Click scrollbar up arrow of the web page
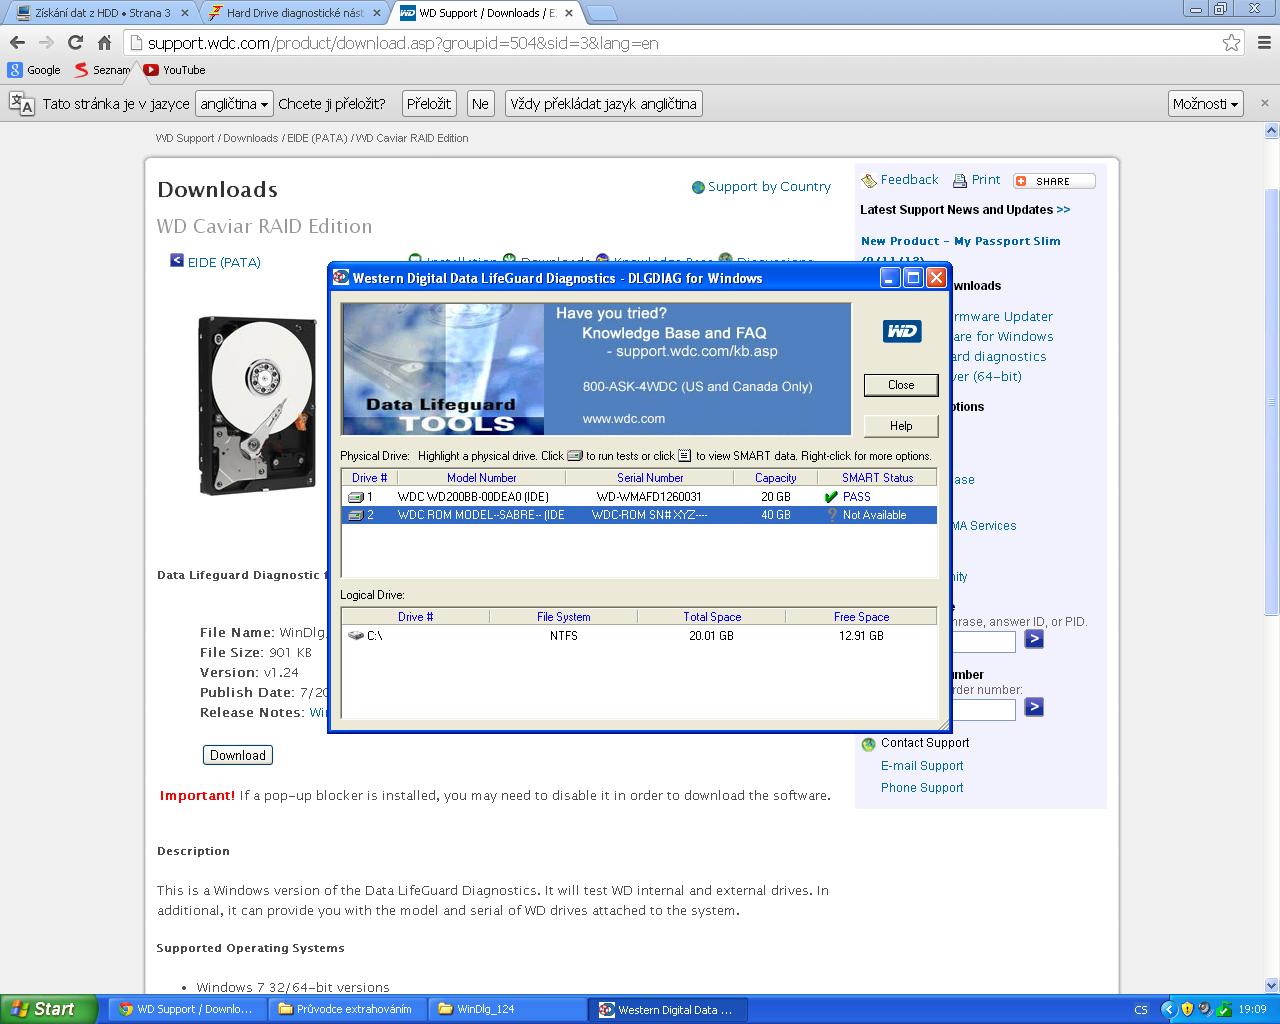The width and height of the screenshot is (1280, 1024). [x=1272, y=131]
